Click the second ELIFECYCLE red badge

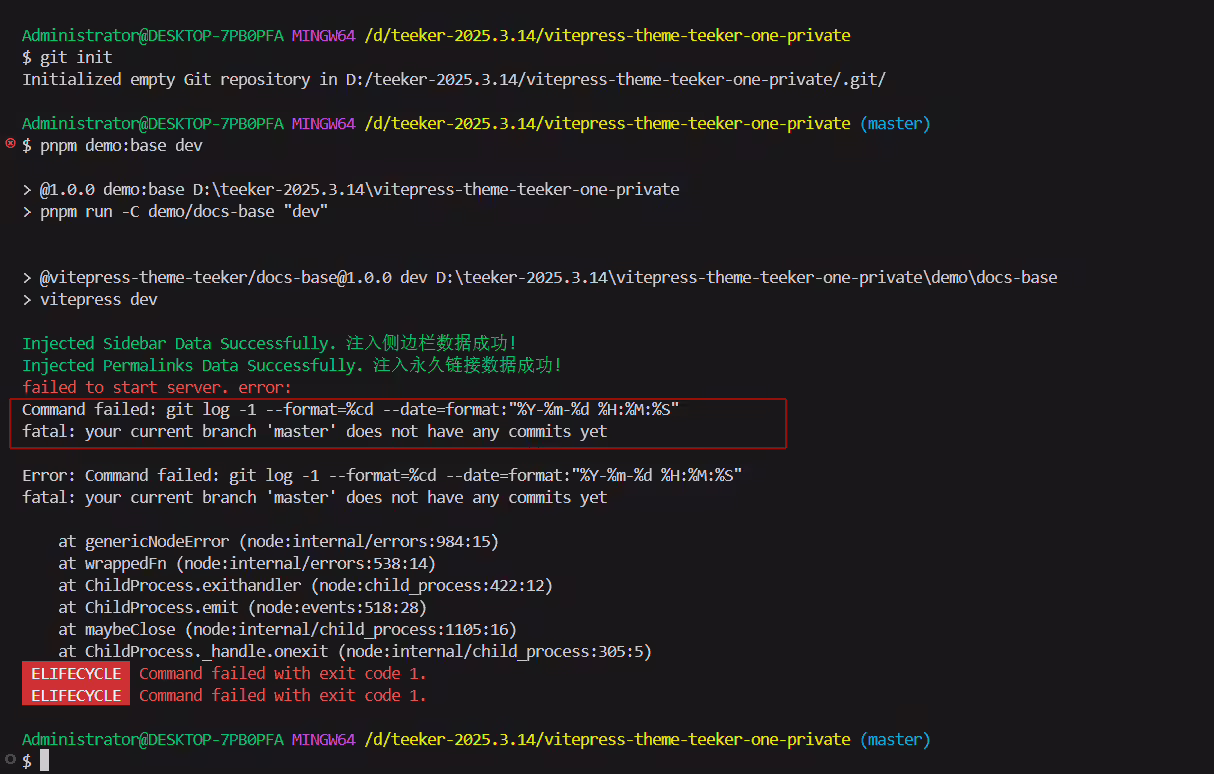pyautogui.click(x=76, y=695)
